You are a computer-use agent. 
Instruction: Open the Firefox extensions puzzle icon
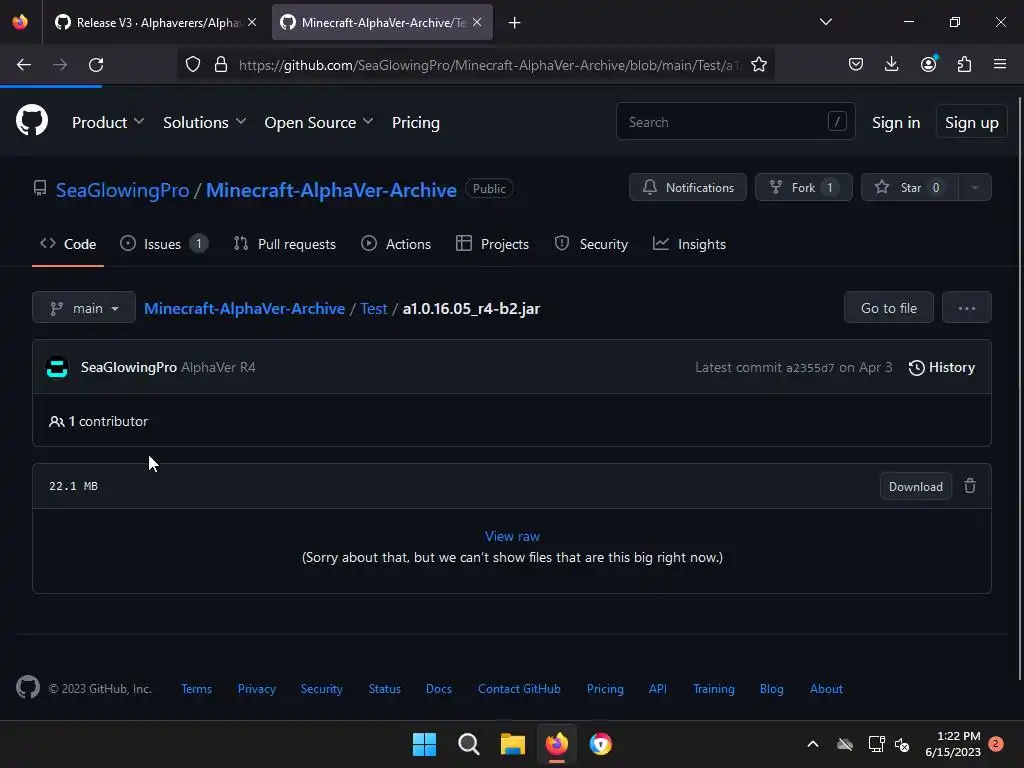[x=964, y=65]
